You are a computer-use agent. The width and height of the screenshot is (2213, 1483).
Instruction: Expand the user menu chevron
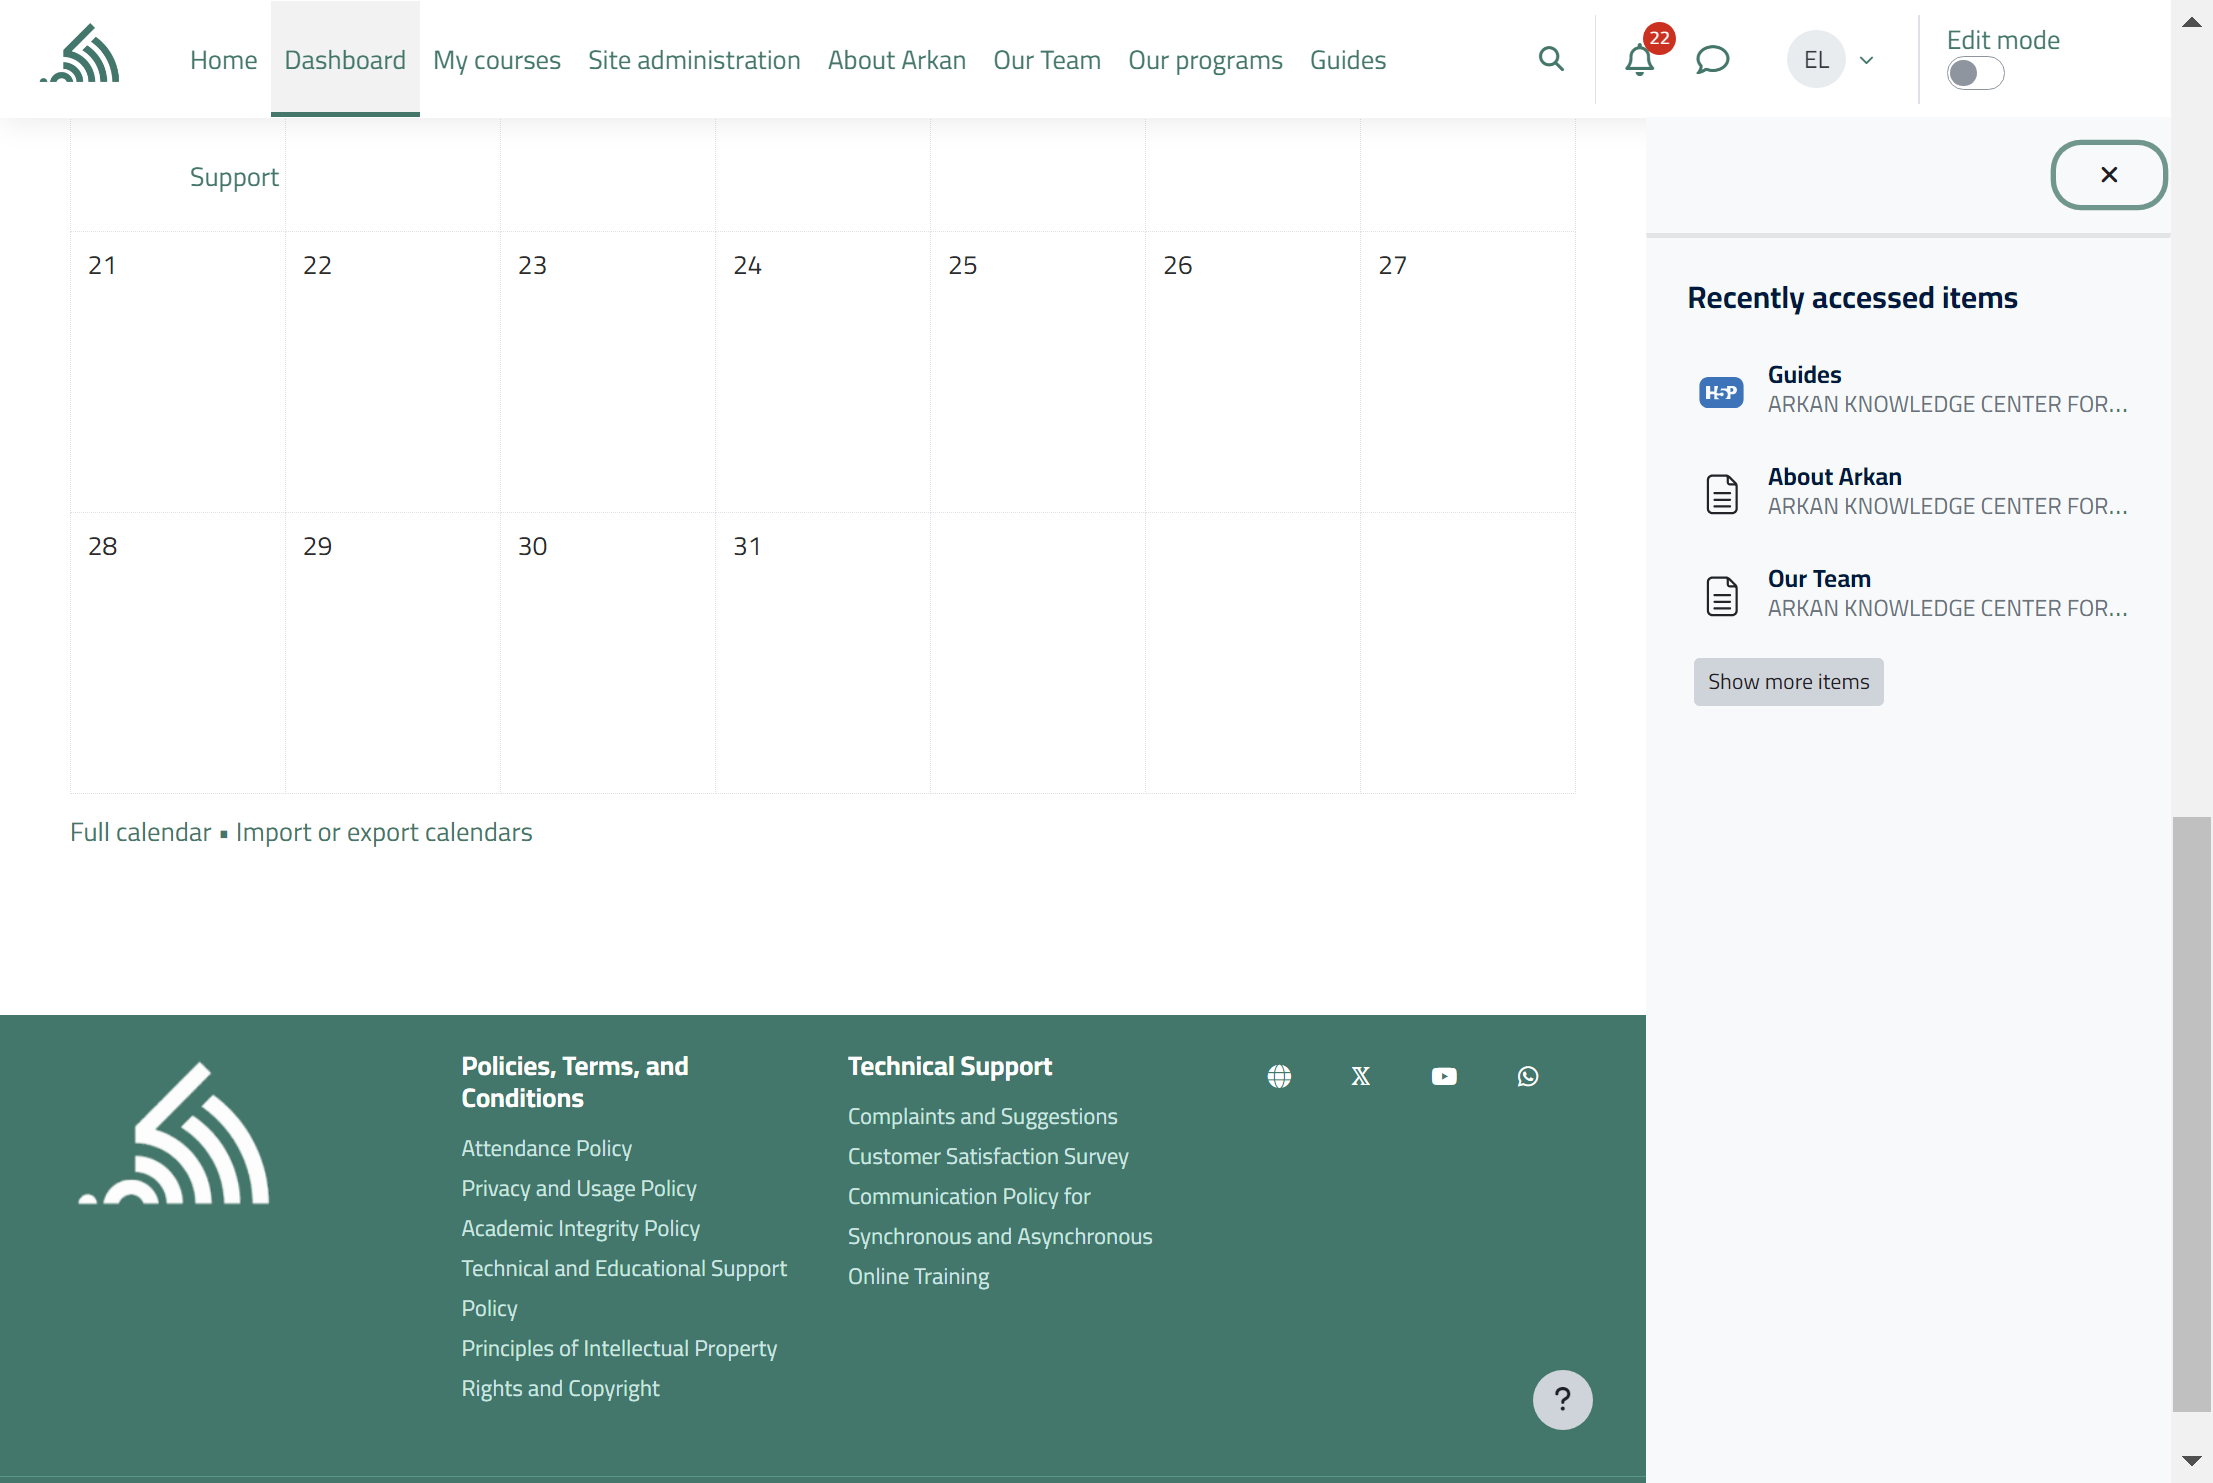(x=1866, y=60)
